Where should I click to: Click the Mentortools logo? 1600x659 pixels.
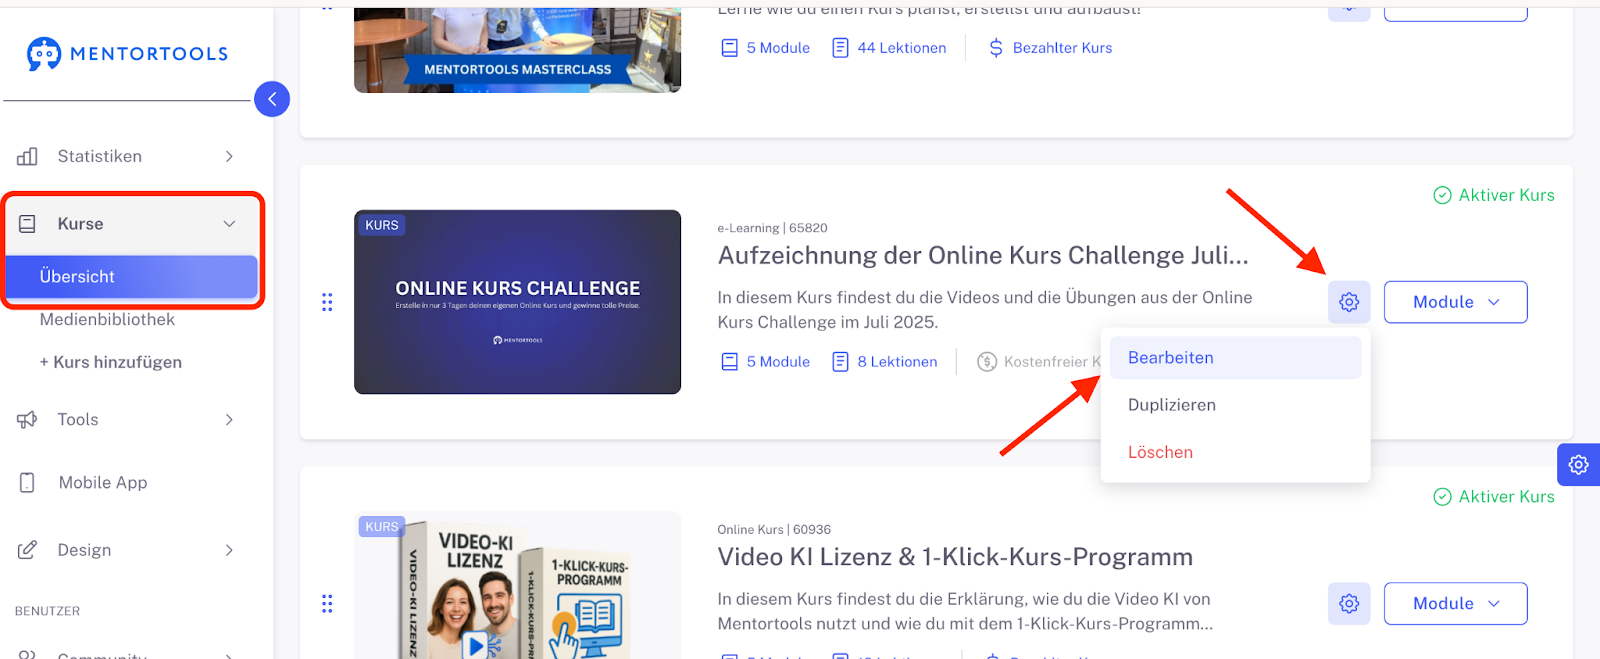click(128, 54)
